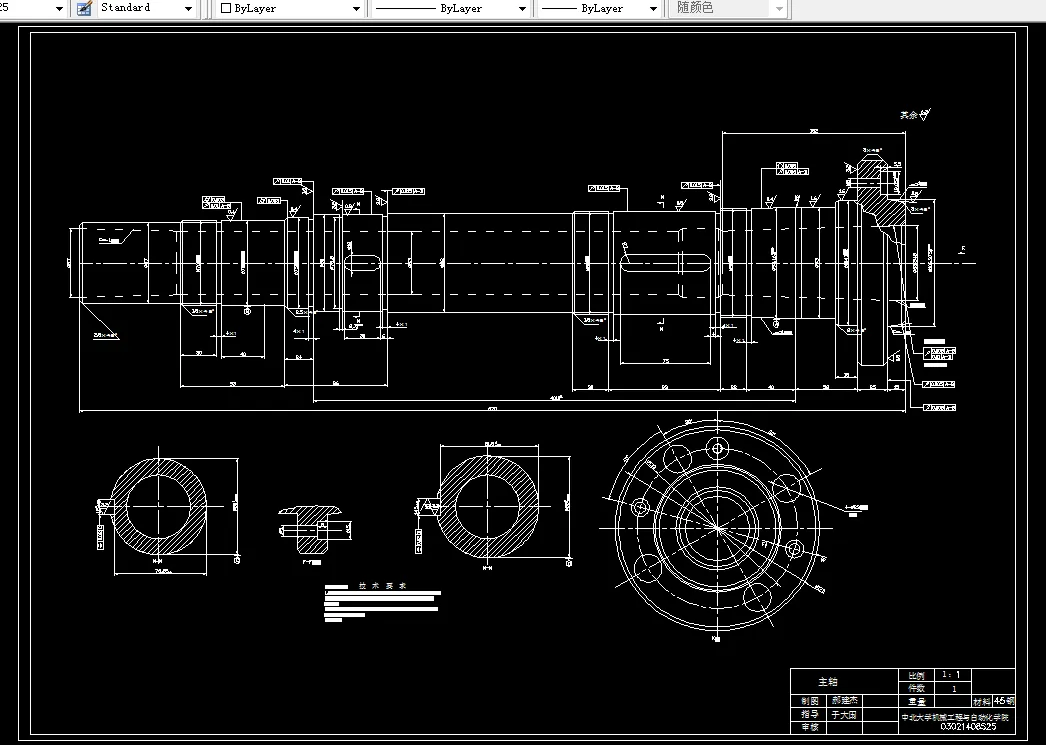Click the flange end view circle center
1046x745 pixels.
(717, 528)
